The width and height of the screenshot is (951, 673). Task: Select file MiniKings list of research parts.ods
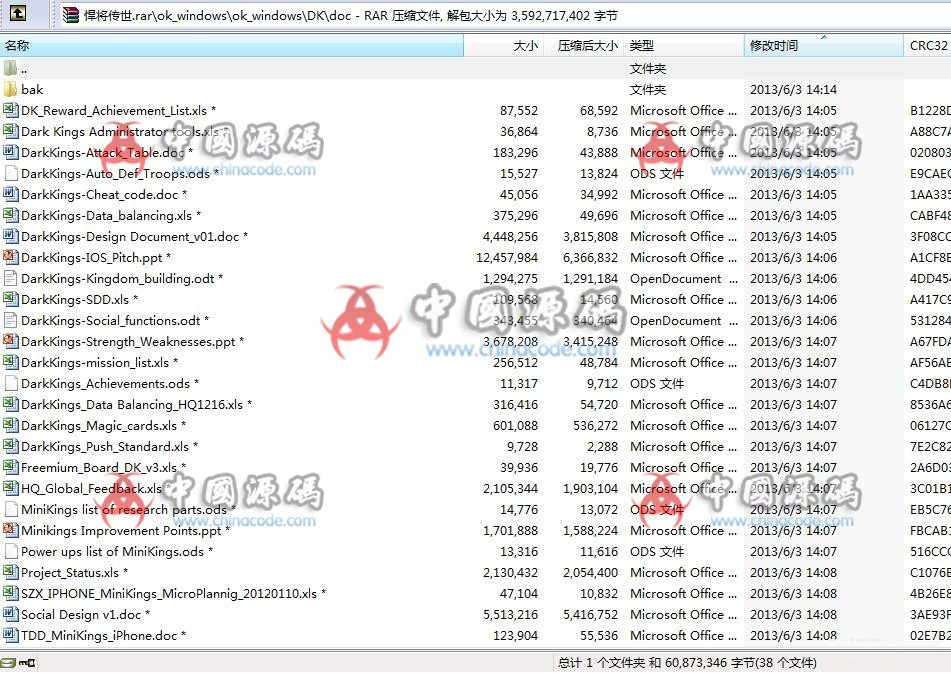128,509
